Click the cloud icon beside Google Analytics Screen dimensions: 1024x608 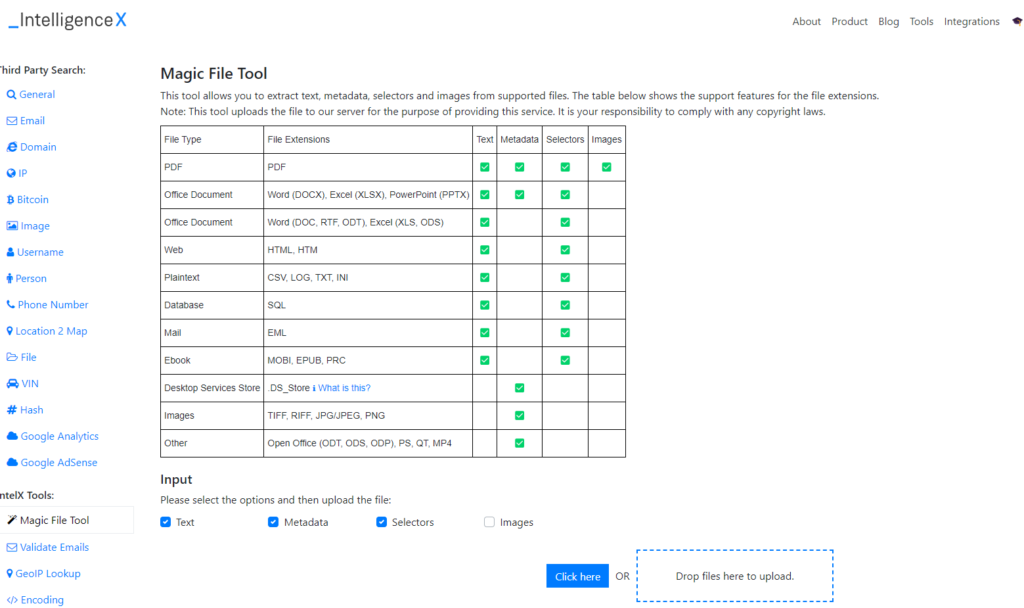pos(12,436)
